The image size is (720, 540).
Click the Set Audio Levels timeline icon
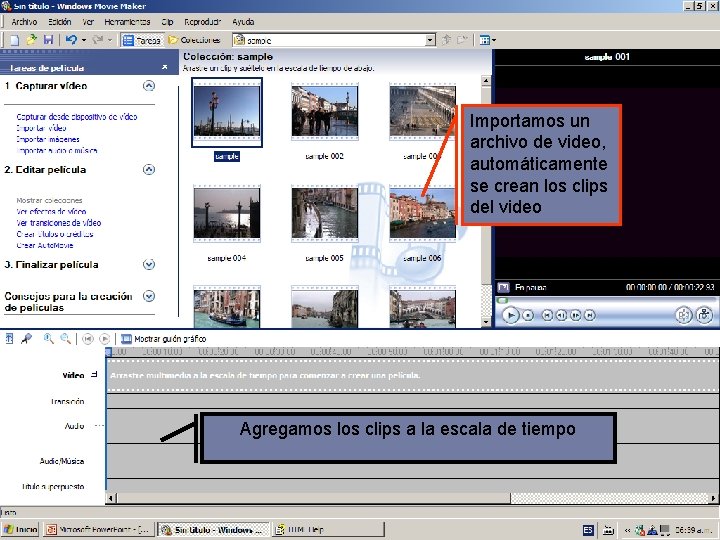click(x=9, y=339)
